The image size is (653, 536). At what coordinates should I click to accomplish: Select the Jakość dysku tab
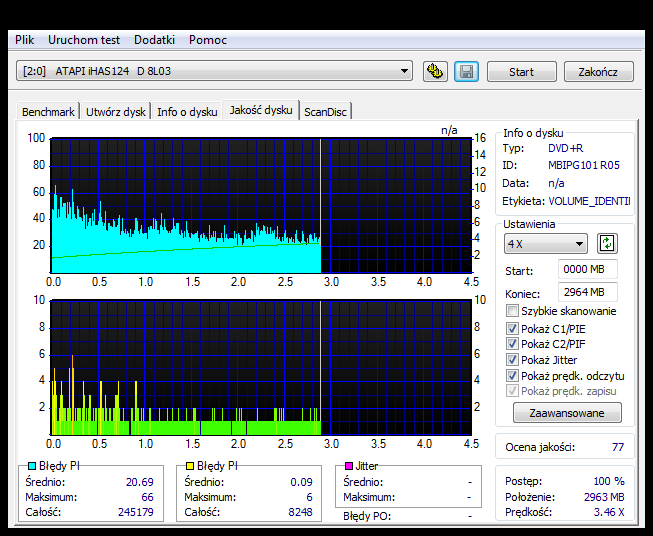pyautogui.click(x=261, y=110)
